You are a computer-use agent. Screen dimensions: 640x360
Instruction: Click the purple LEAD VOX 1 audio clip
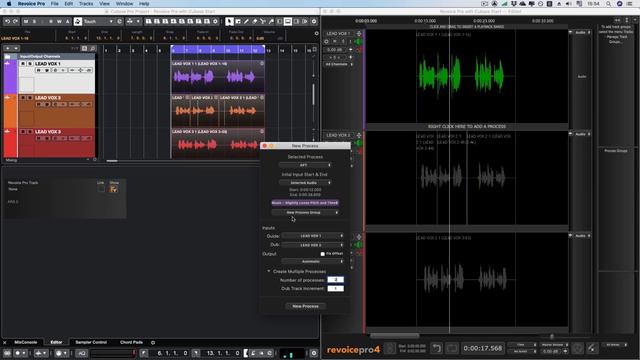coord(218,77)
